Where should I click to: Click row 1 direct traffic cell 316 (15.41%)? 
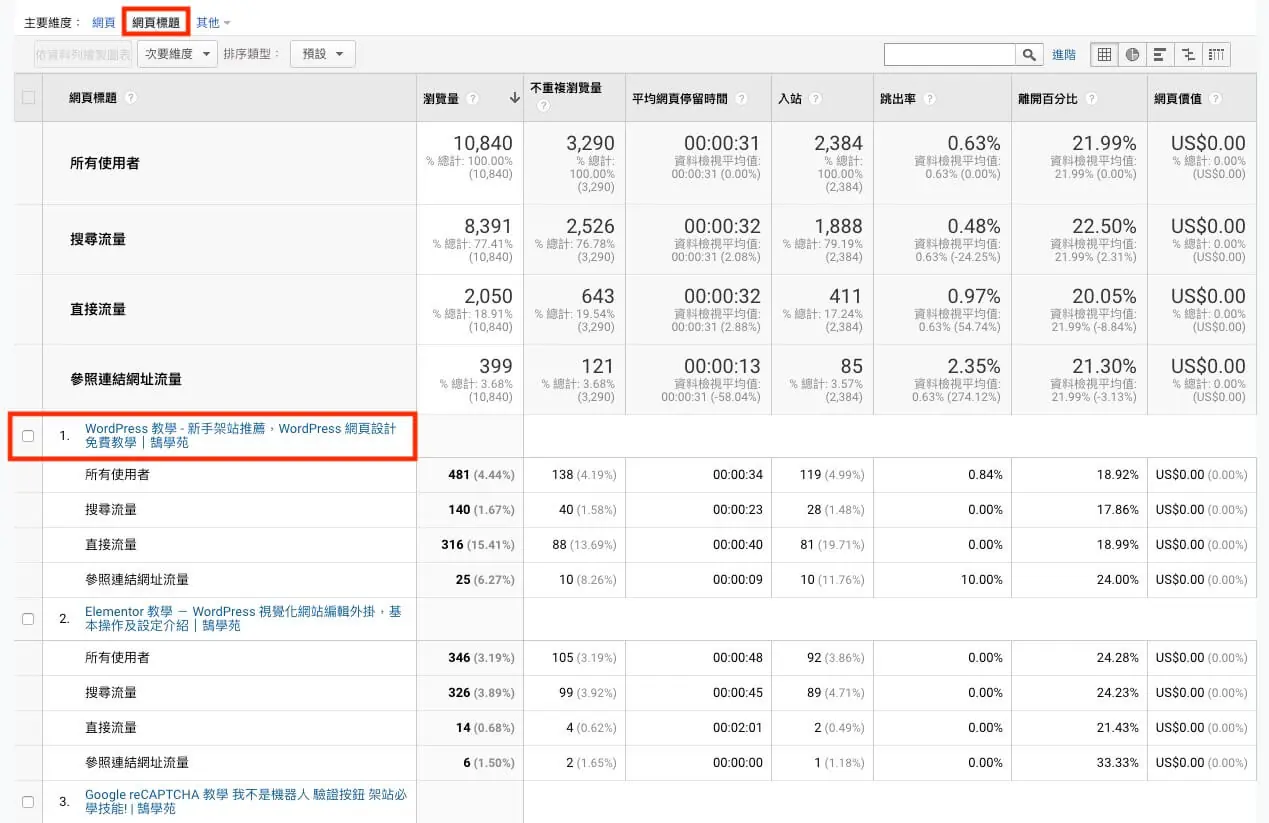479,545
